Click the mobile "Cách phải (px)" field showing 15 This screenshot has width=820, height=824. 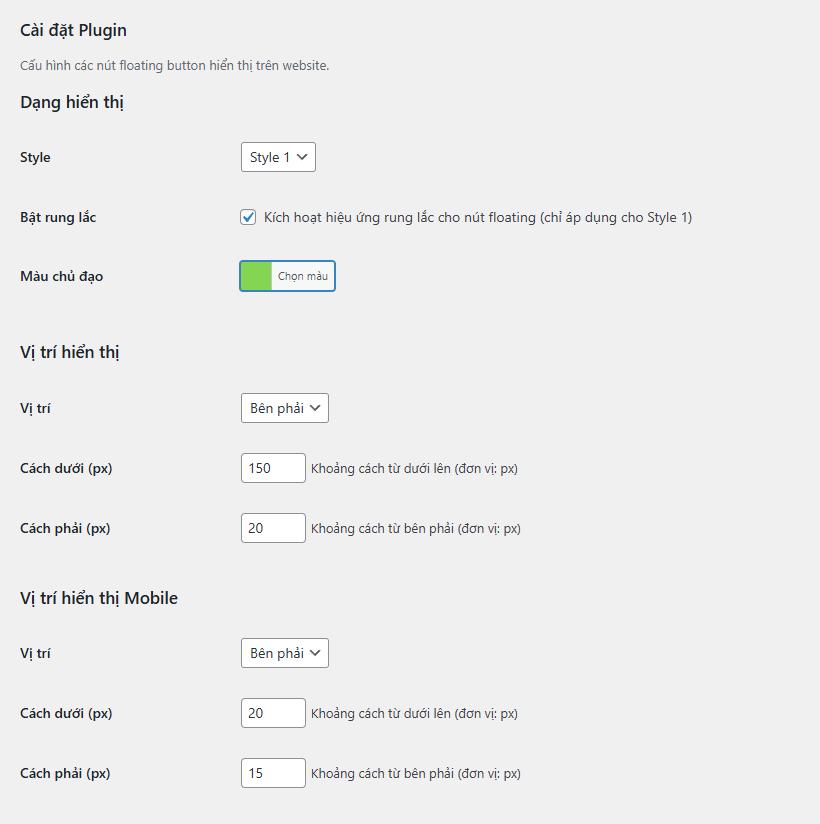pos(272,772)
